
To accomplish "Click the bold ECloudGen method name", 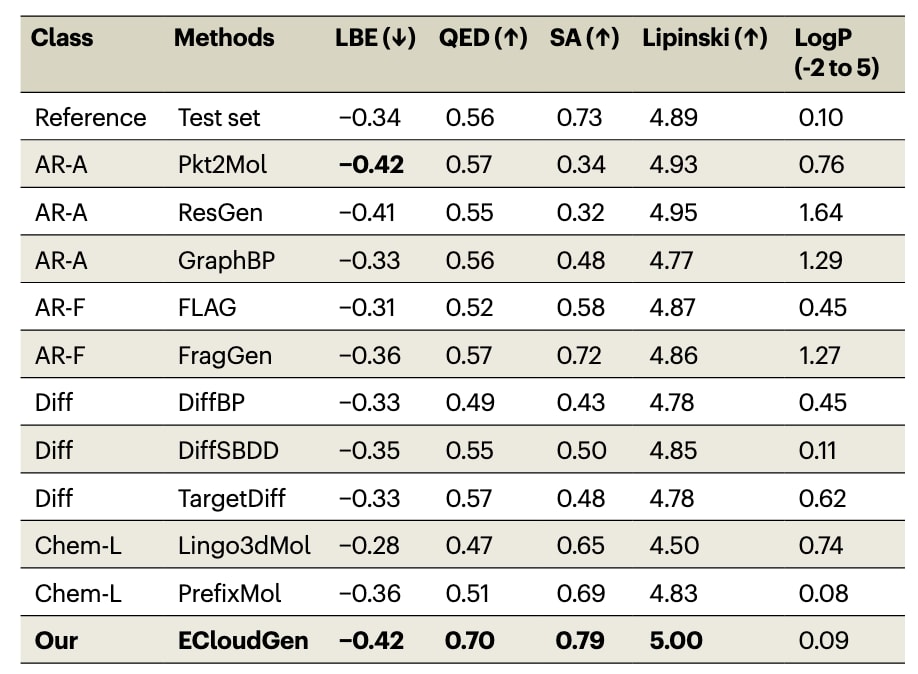I will pos(243,640).
